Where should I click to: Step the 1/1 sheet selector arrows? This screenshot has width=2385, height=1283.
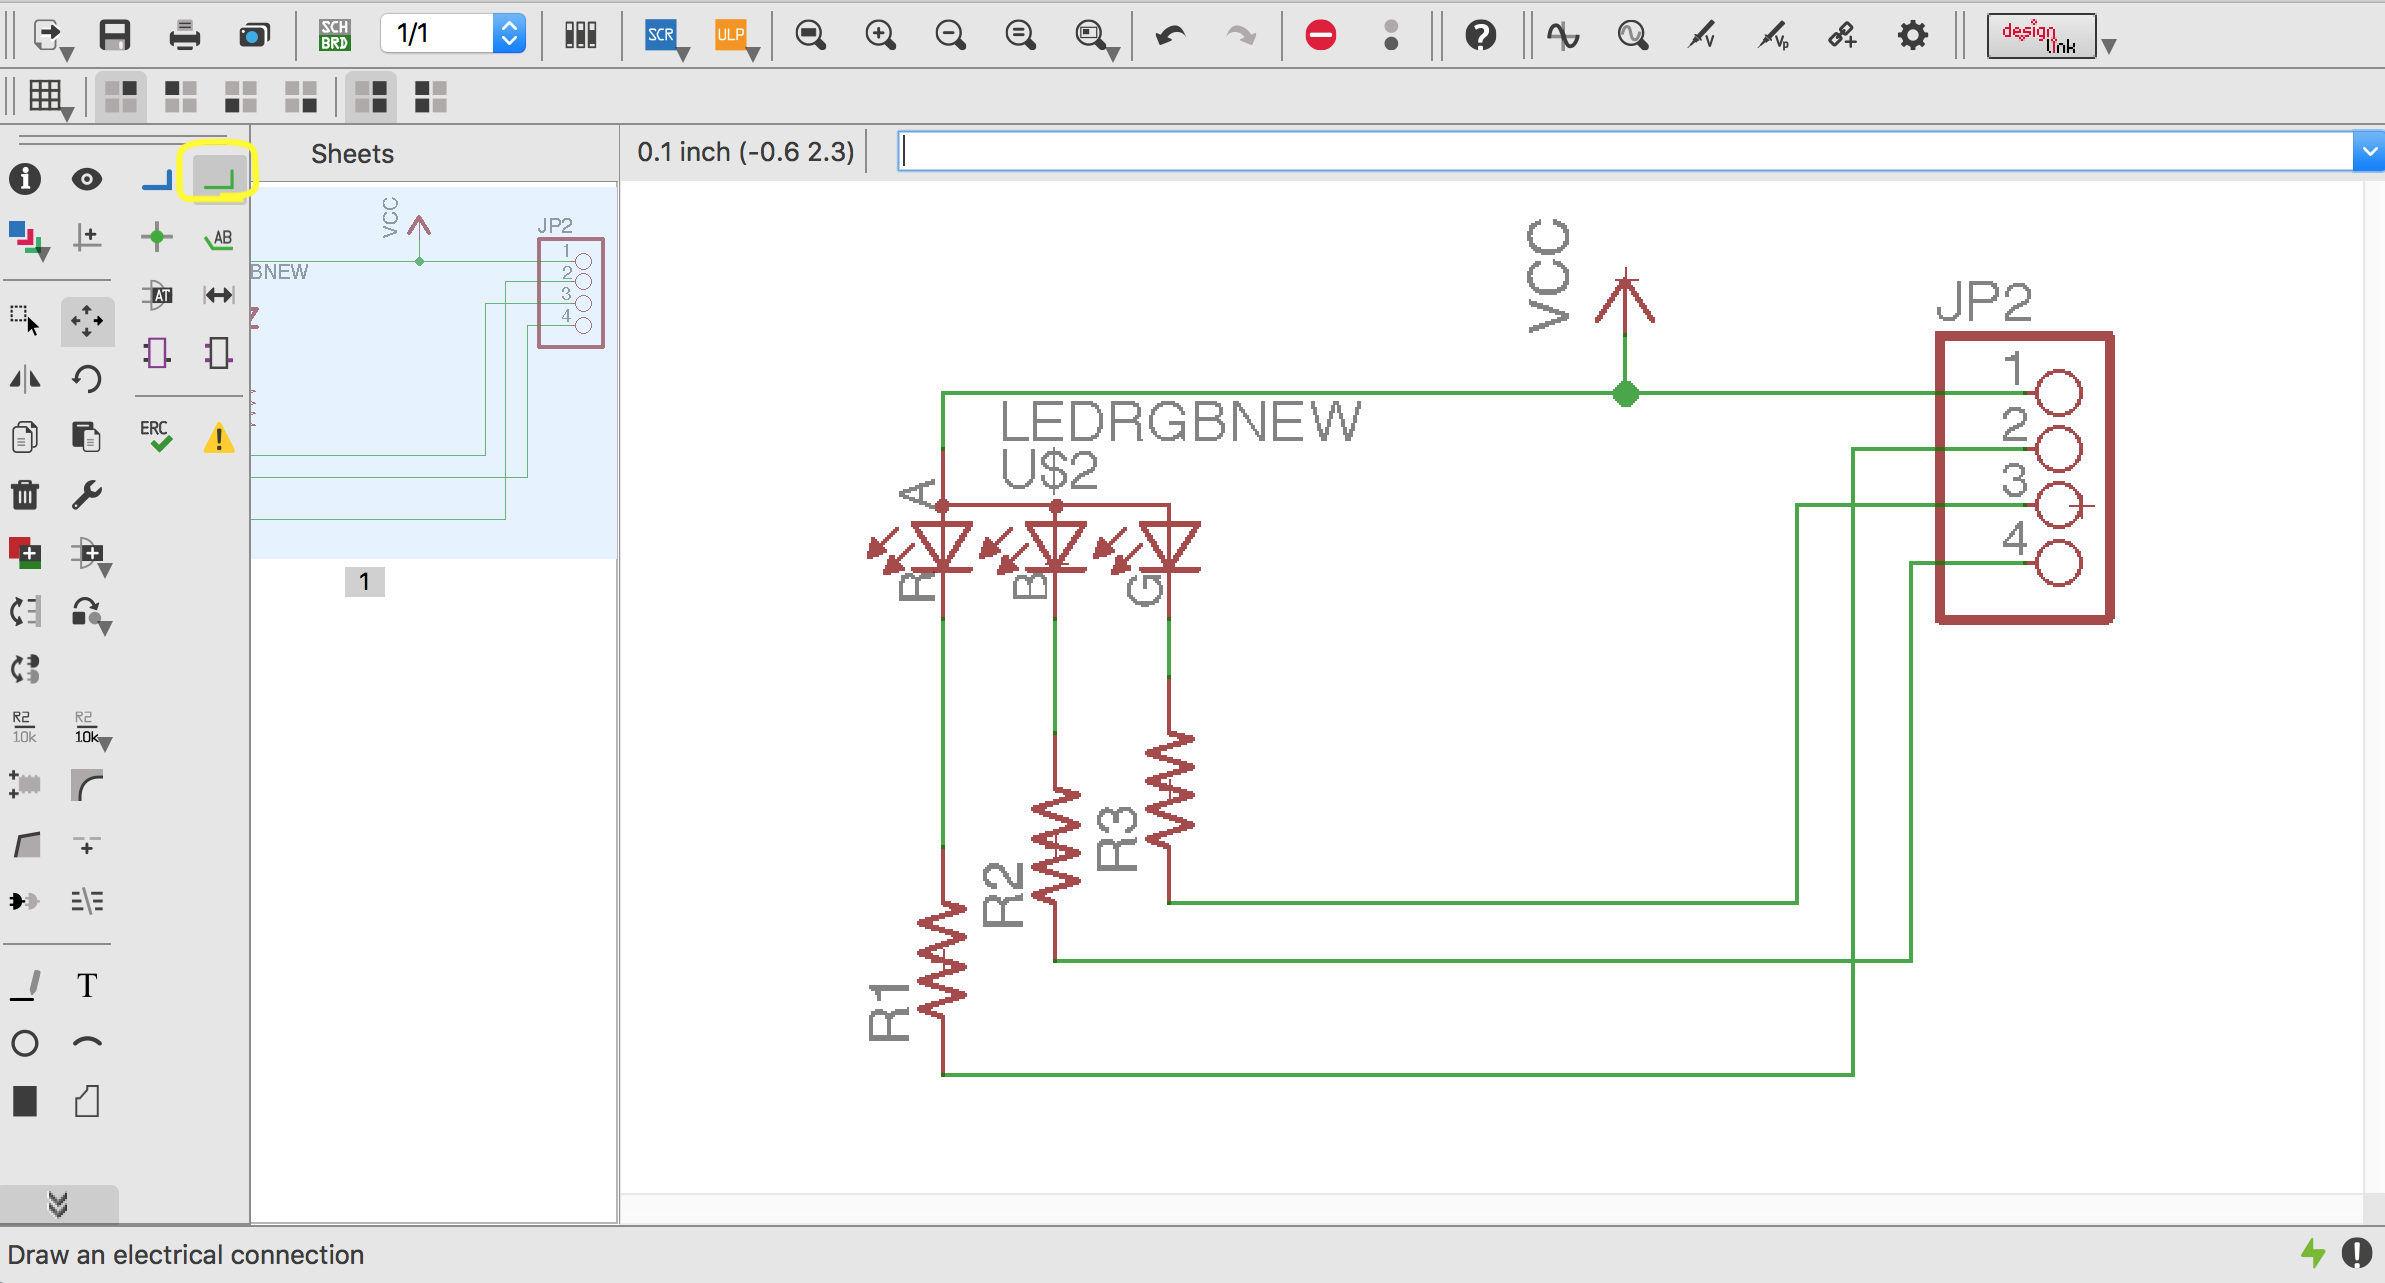click(510, 34)
